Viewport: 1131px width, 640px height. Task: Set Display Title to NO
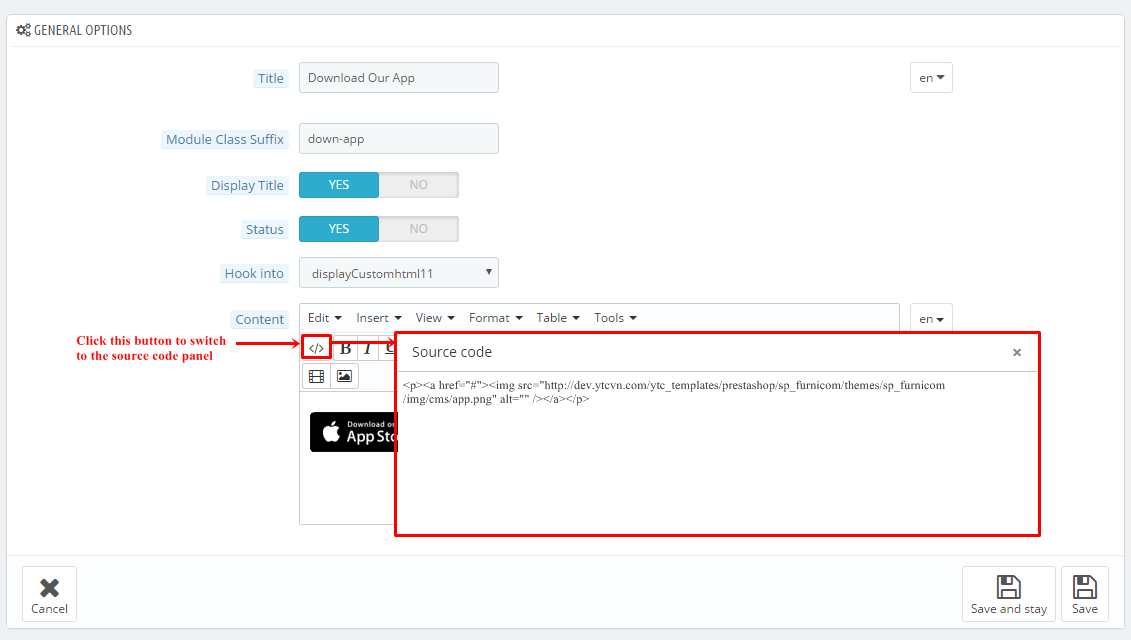(418, 185)
